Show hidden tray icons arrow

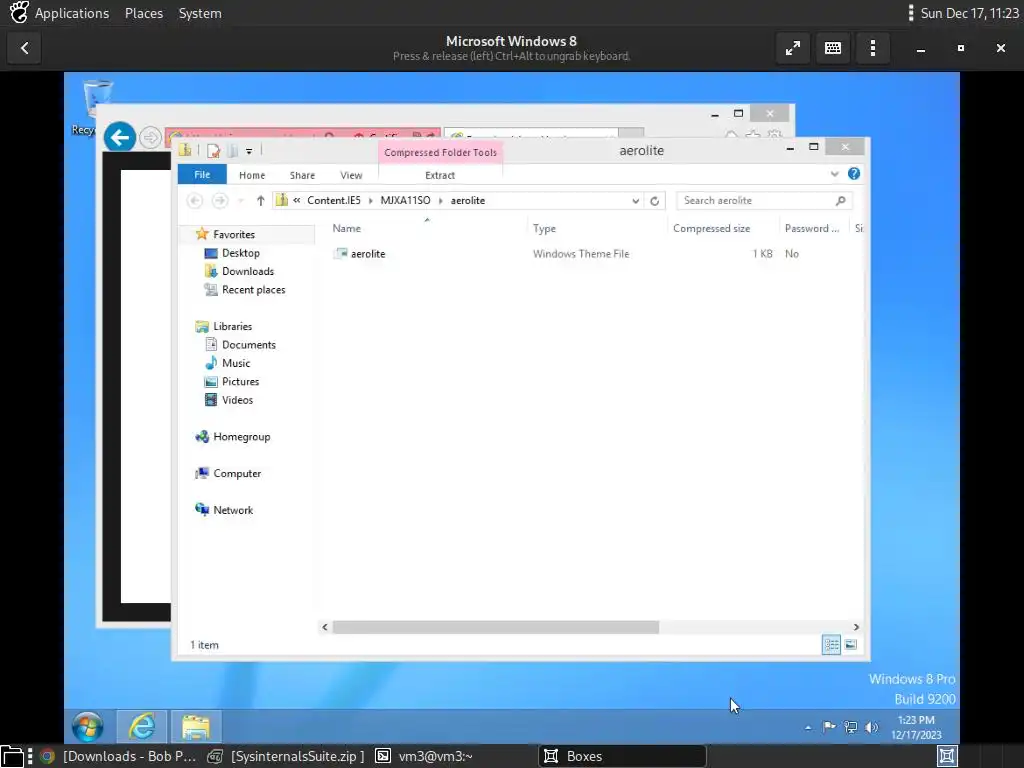pos(808,727)
